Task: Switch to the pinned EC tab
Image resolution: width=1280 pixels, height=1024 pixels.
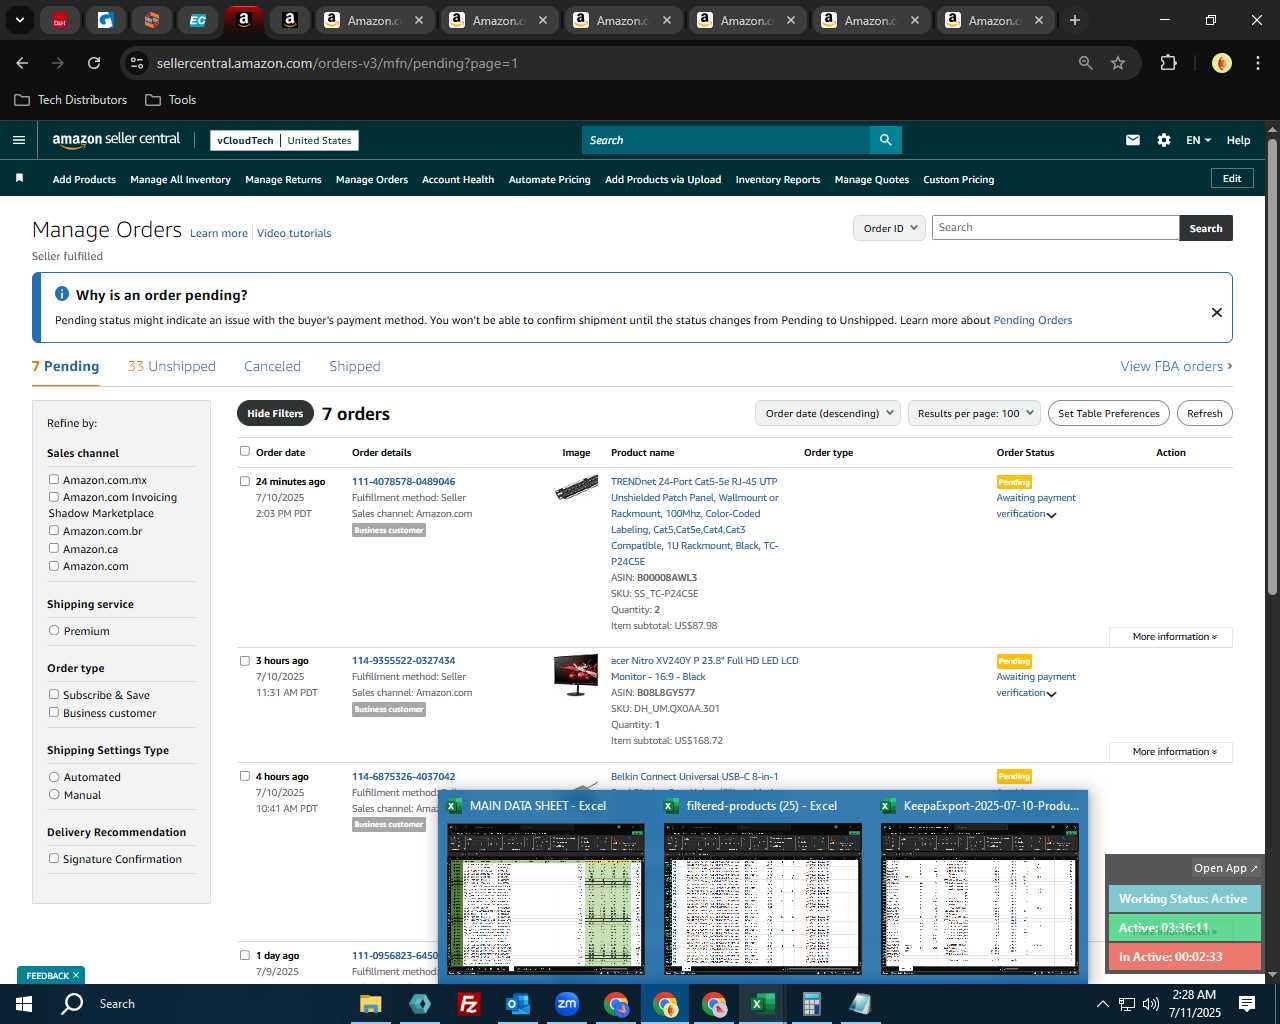Action: (x=197, y=20)
